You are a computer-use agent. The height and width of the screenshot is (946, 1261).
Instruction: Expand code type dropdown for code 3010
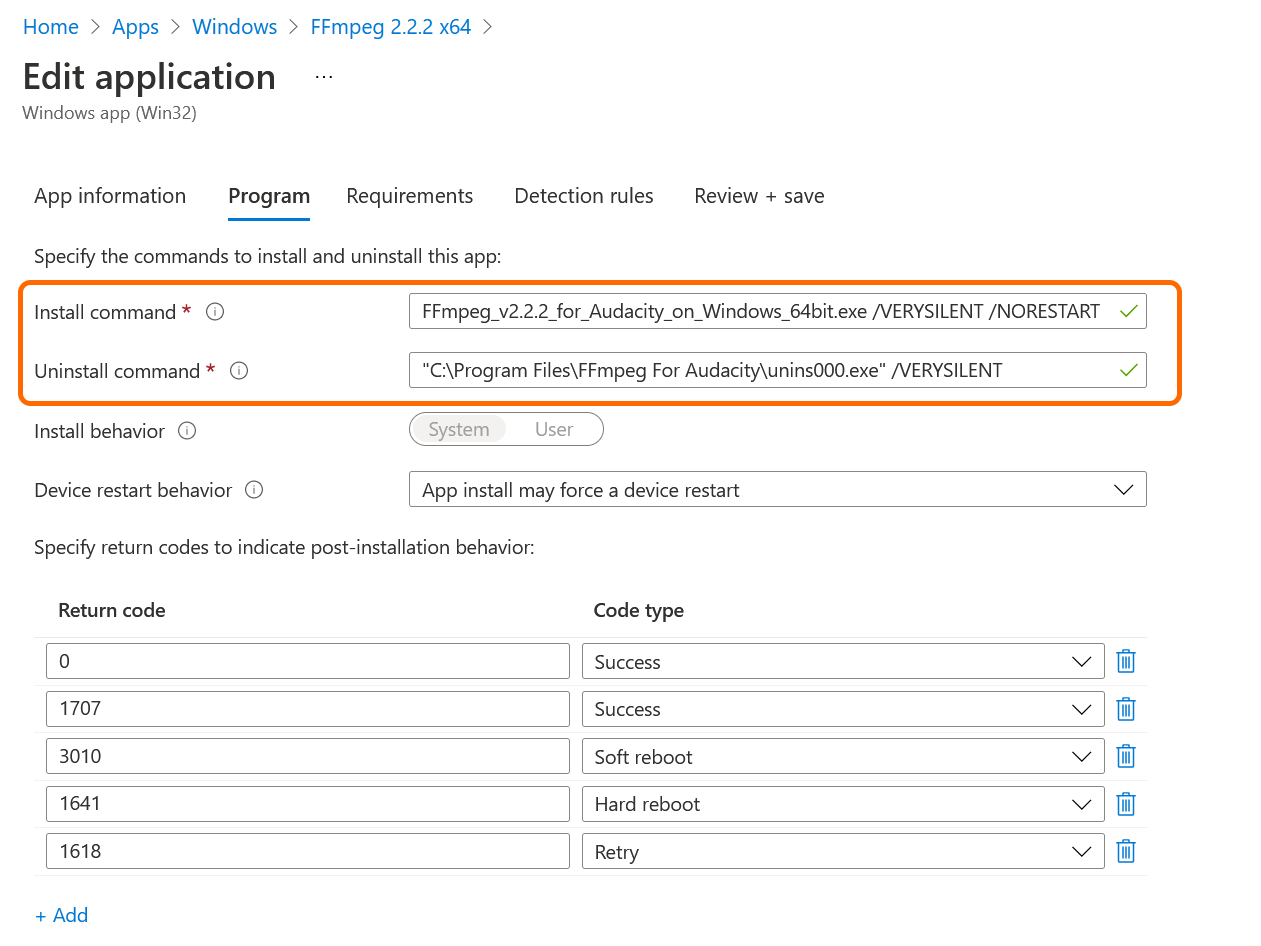pos(842,757)
